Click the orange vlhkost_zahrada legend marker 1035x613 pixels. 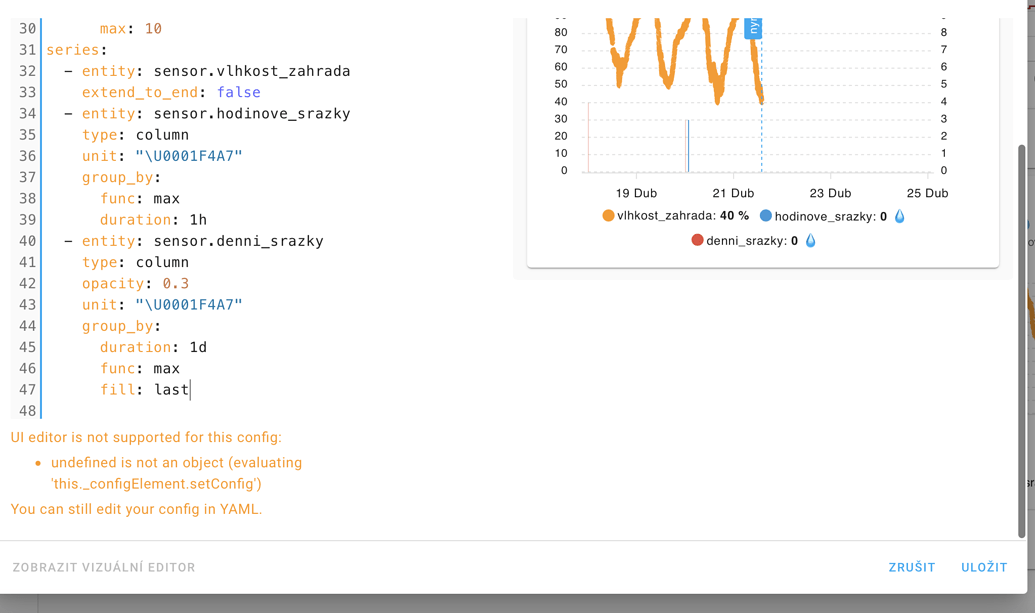tap(608, 216)
